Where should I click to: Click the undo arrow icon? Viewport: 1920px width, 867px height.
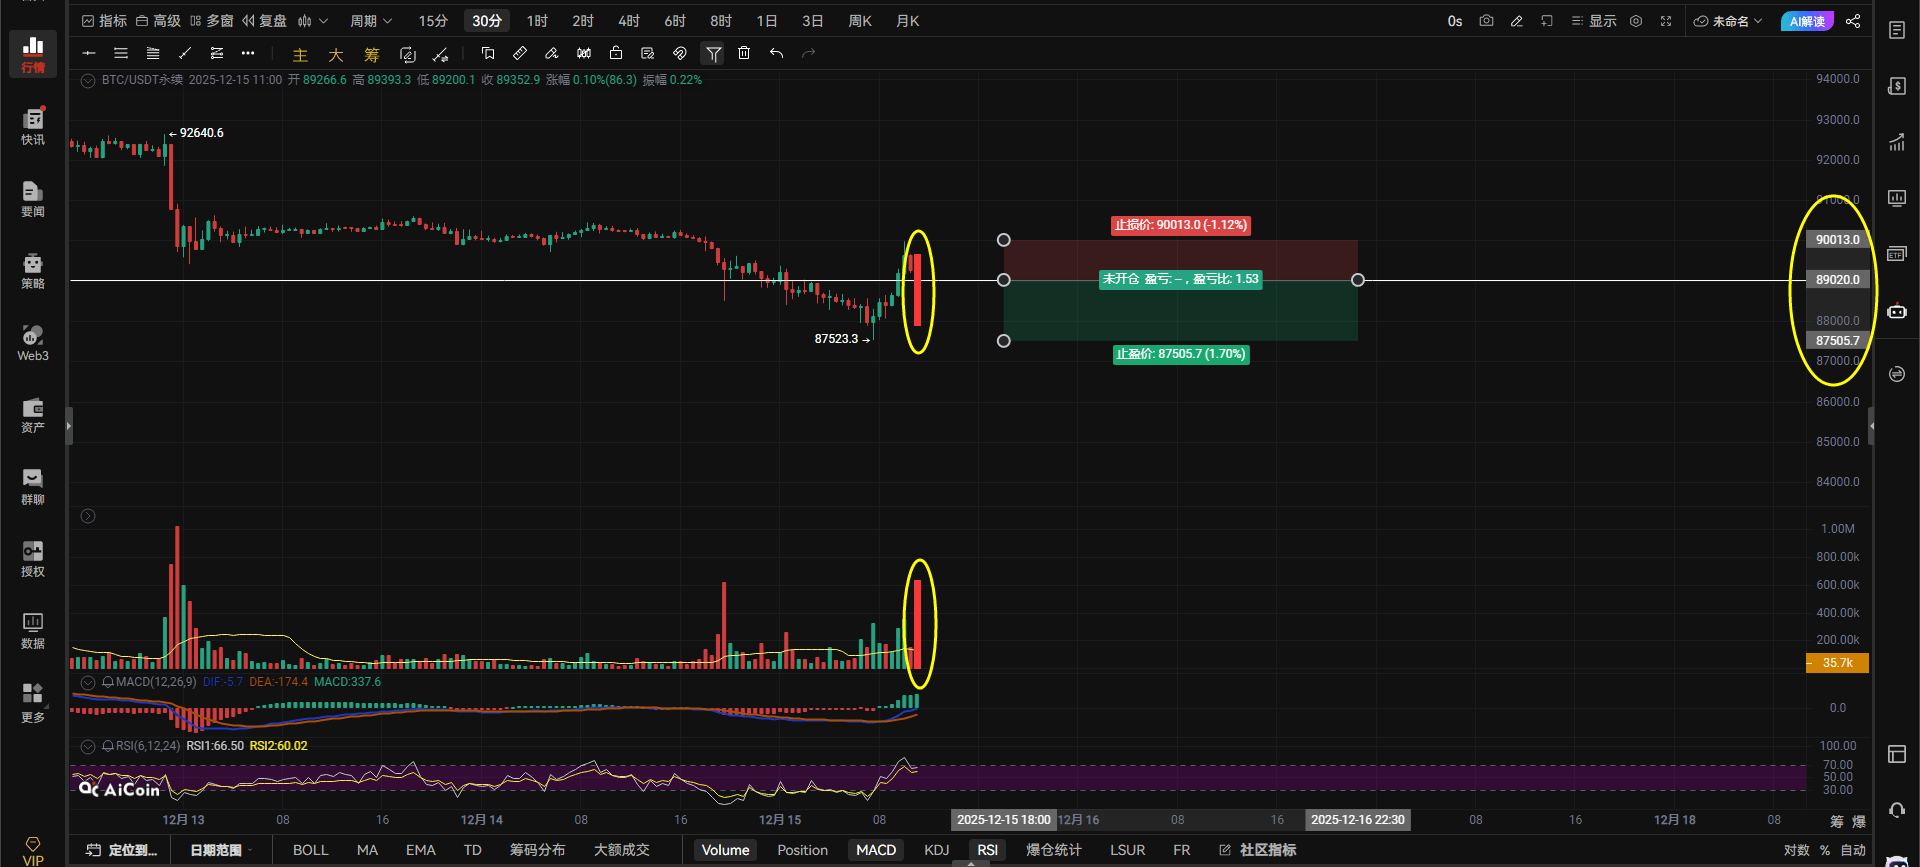point(776,54)
